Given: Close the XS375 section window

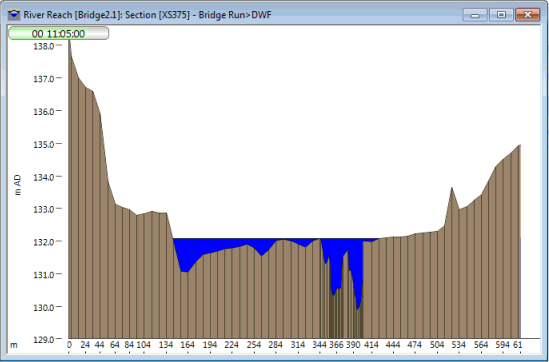Looking at the screenshot, I should coord(528,15).
